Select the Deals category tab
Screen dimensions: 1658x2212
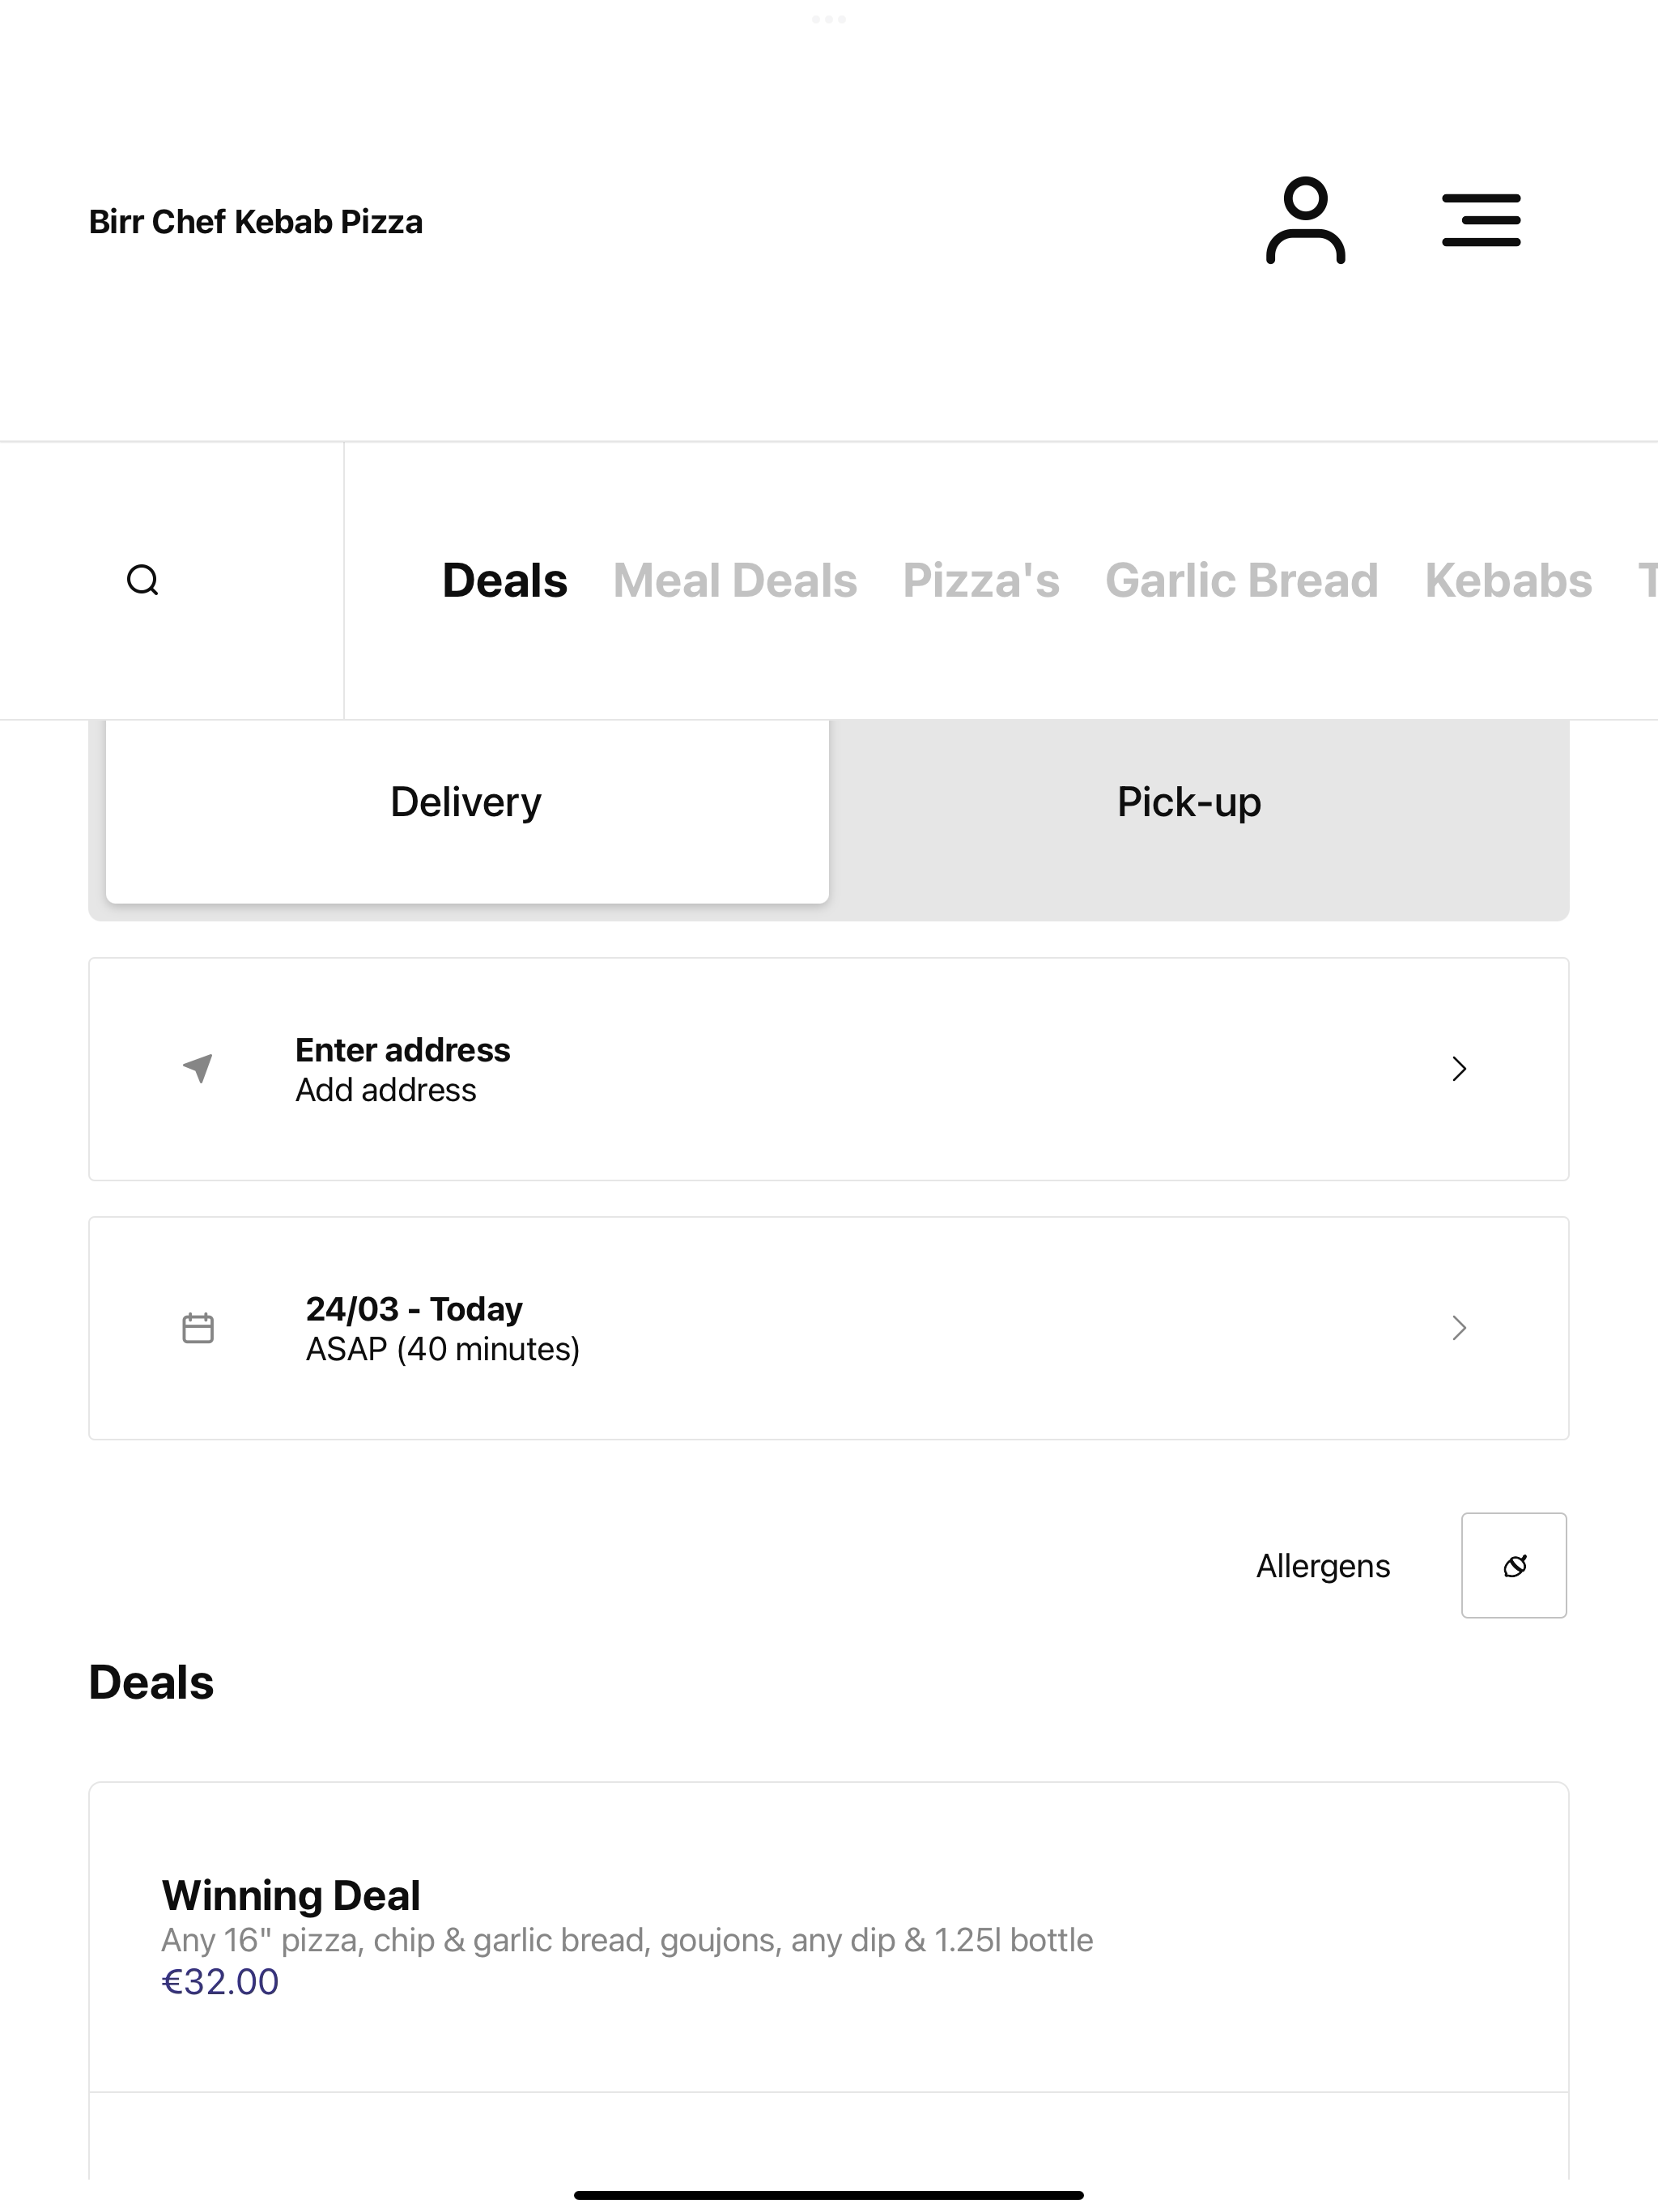point(505,581)
